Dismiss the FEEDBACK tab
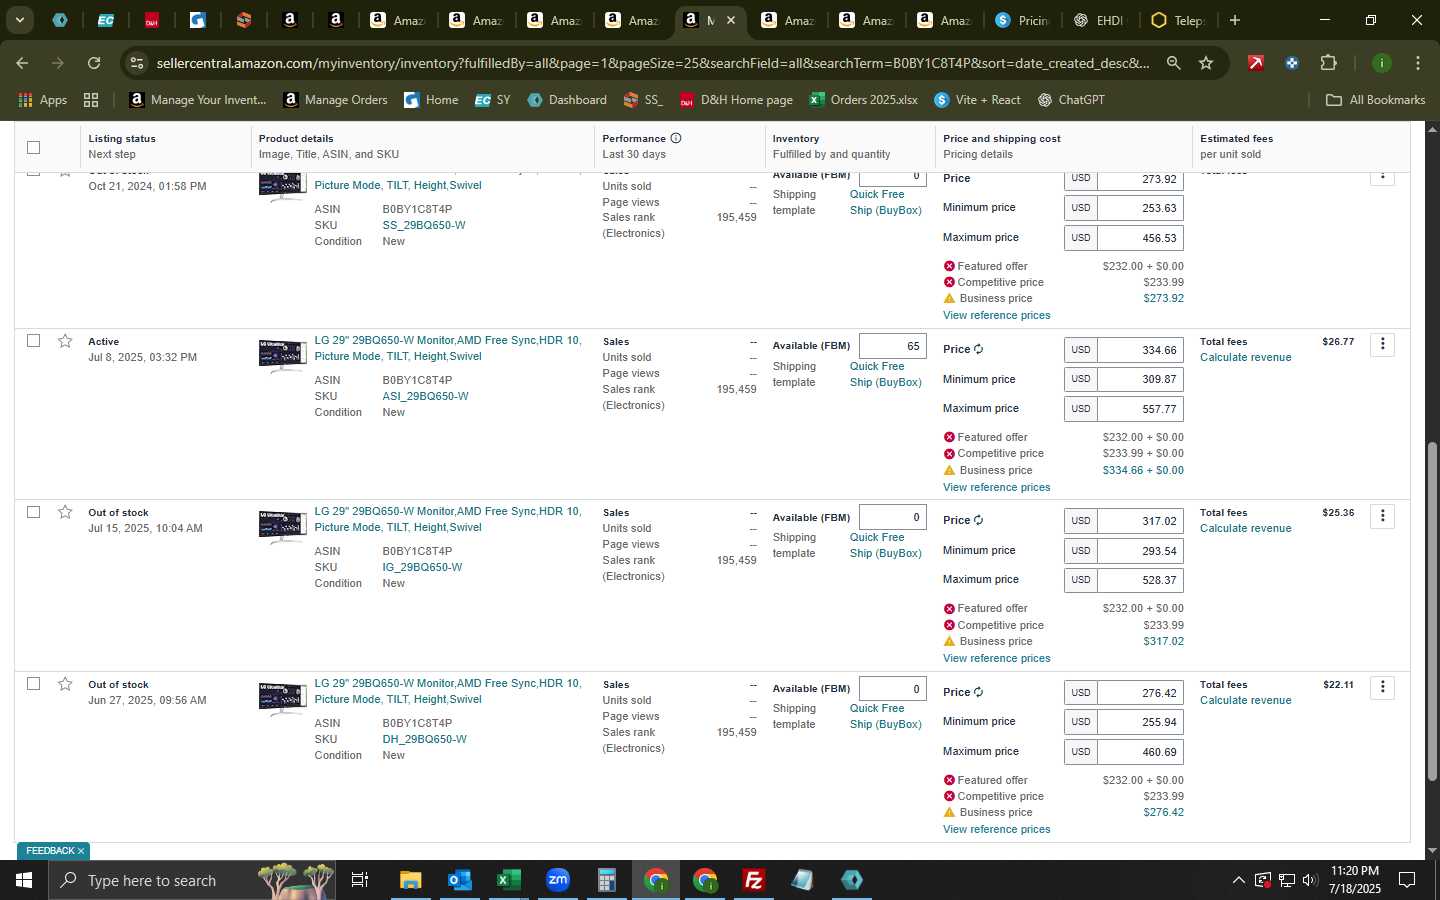 [x=81, y=851]
